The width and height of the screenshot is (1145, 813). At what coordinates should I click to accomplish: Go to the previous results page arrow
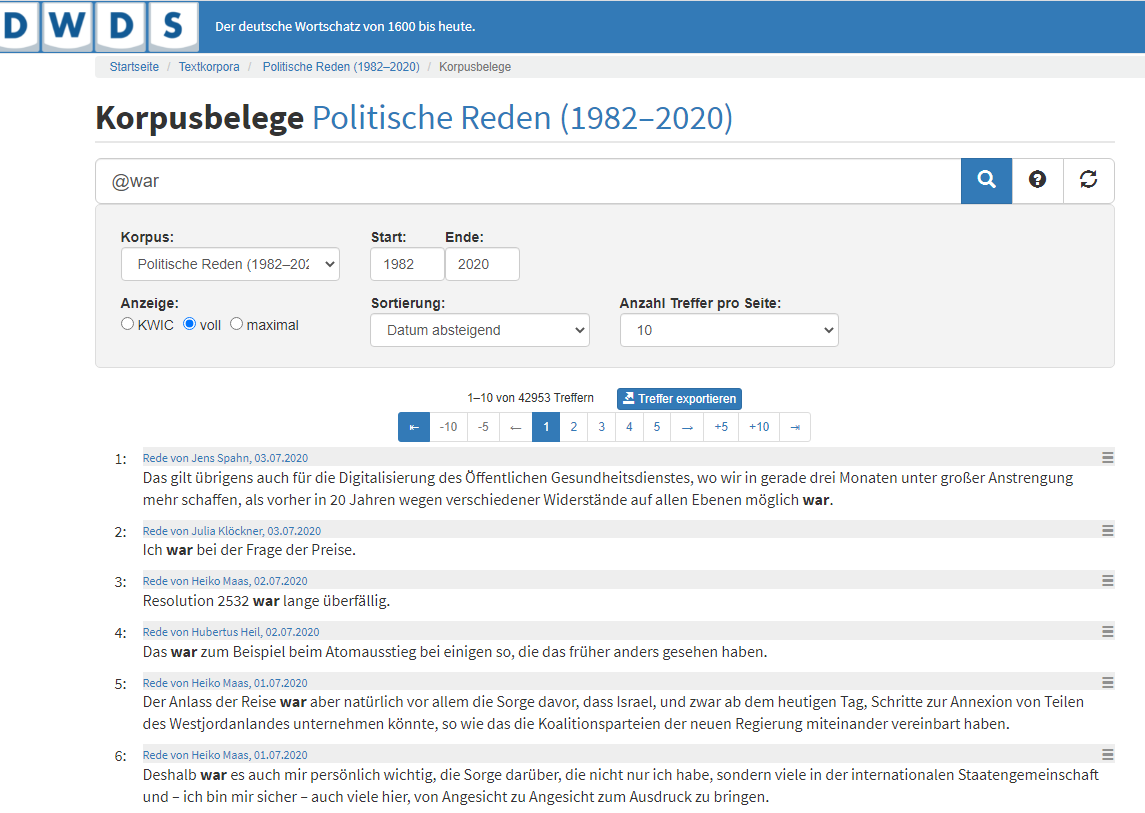point(516,427)
